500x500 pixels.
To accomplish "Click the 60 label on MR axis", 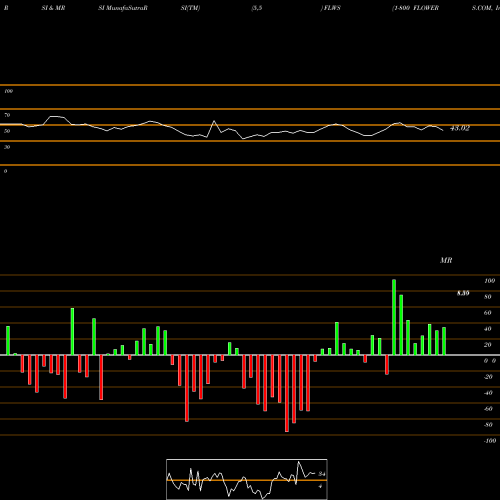I will tap(488, 313).
